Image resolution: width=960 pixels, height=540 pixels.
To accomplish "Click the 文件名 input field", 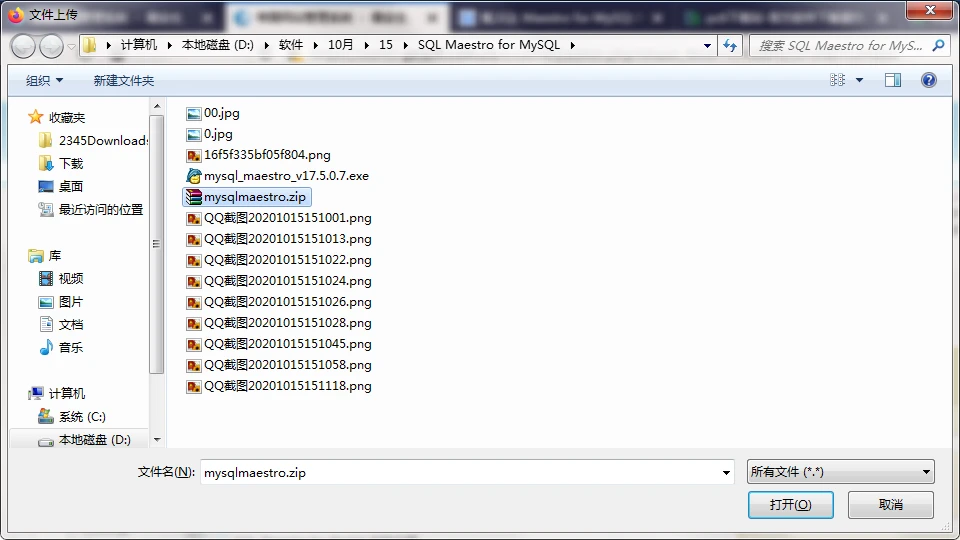I will point(459,472).
